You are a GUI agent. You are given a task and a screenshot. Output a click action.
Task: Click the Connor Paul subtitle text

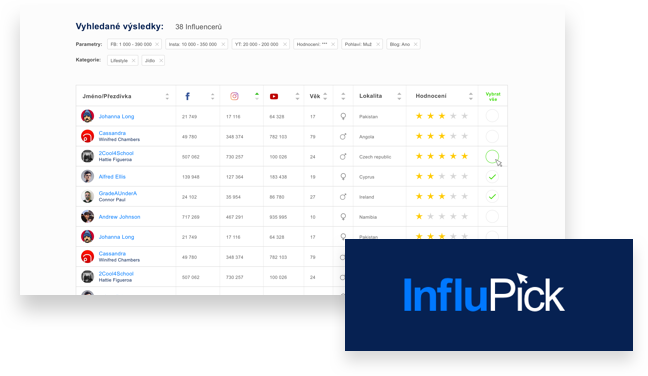coord(112,200)
